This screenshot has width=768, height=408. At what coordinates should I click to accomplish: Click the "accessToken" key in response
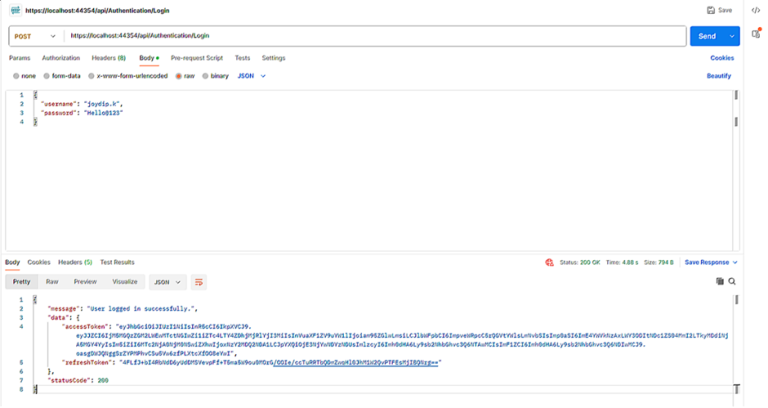[85, 327]
